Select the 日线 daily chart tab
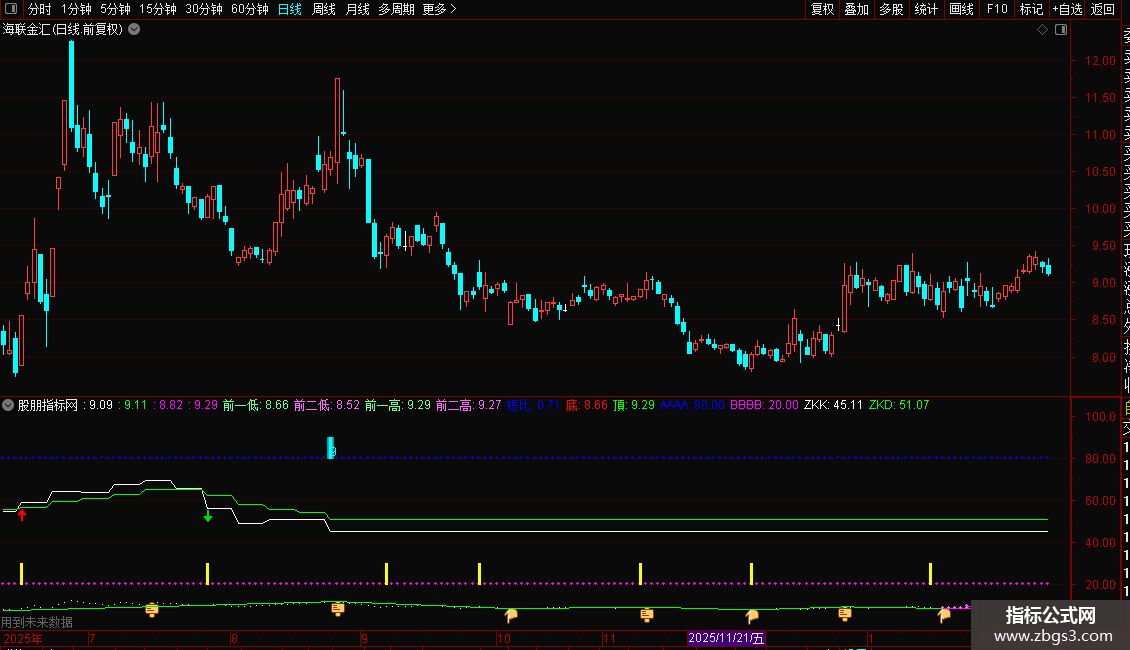Viewport: 1130px width, 650px height. click(290, 9)
